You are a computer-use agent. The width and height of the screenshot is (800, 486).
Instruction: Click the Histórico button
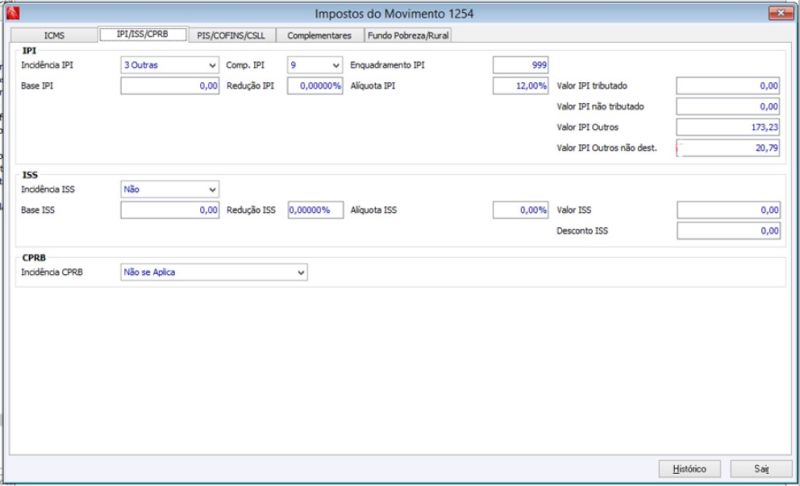[x=689, y=469]
